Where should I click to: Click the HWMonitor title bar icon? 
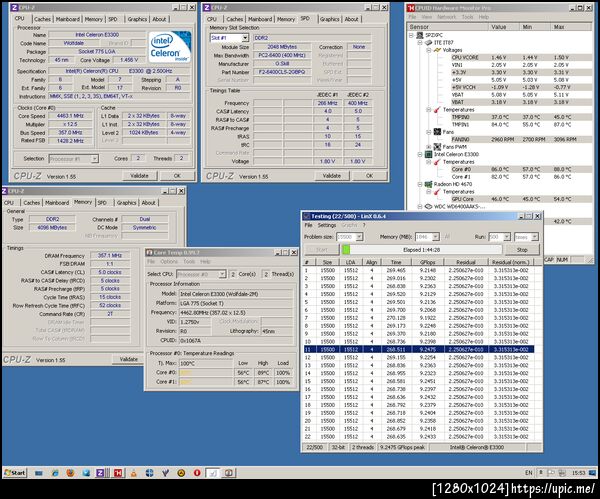click(411, 8)
